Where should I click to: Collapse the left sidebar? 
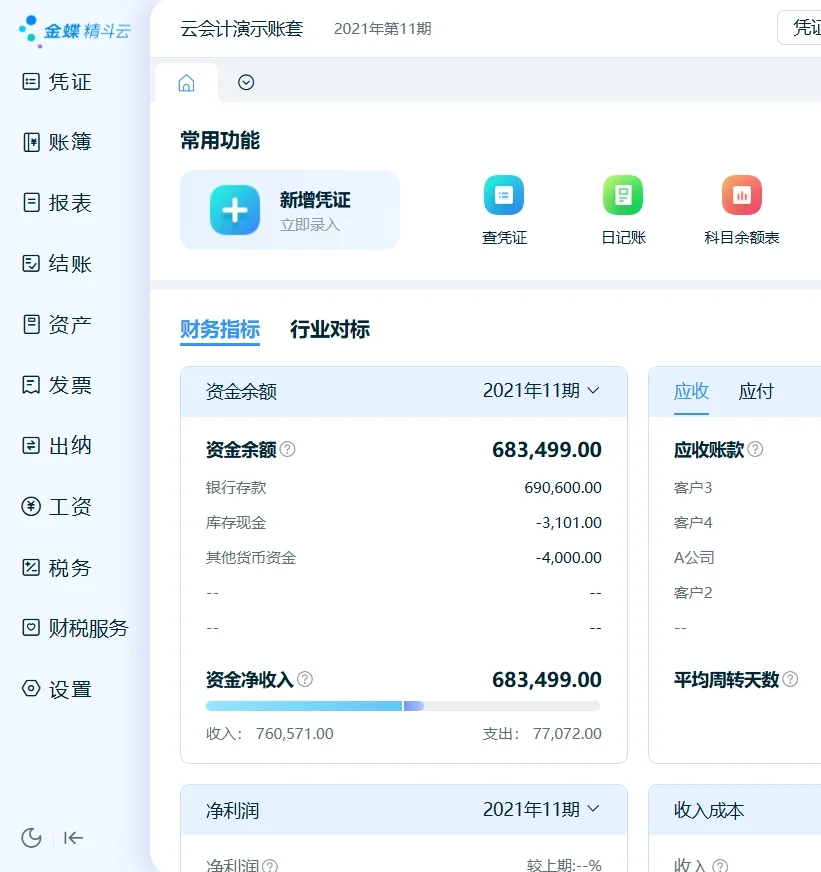pyautogui.click(x=72, y=838)
